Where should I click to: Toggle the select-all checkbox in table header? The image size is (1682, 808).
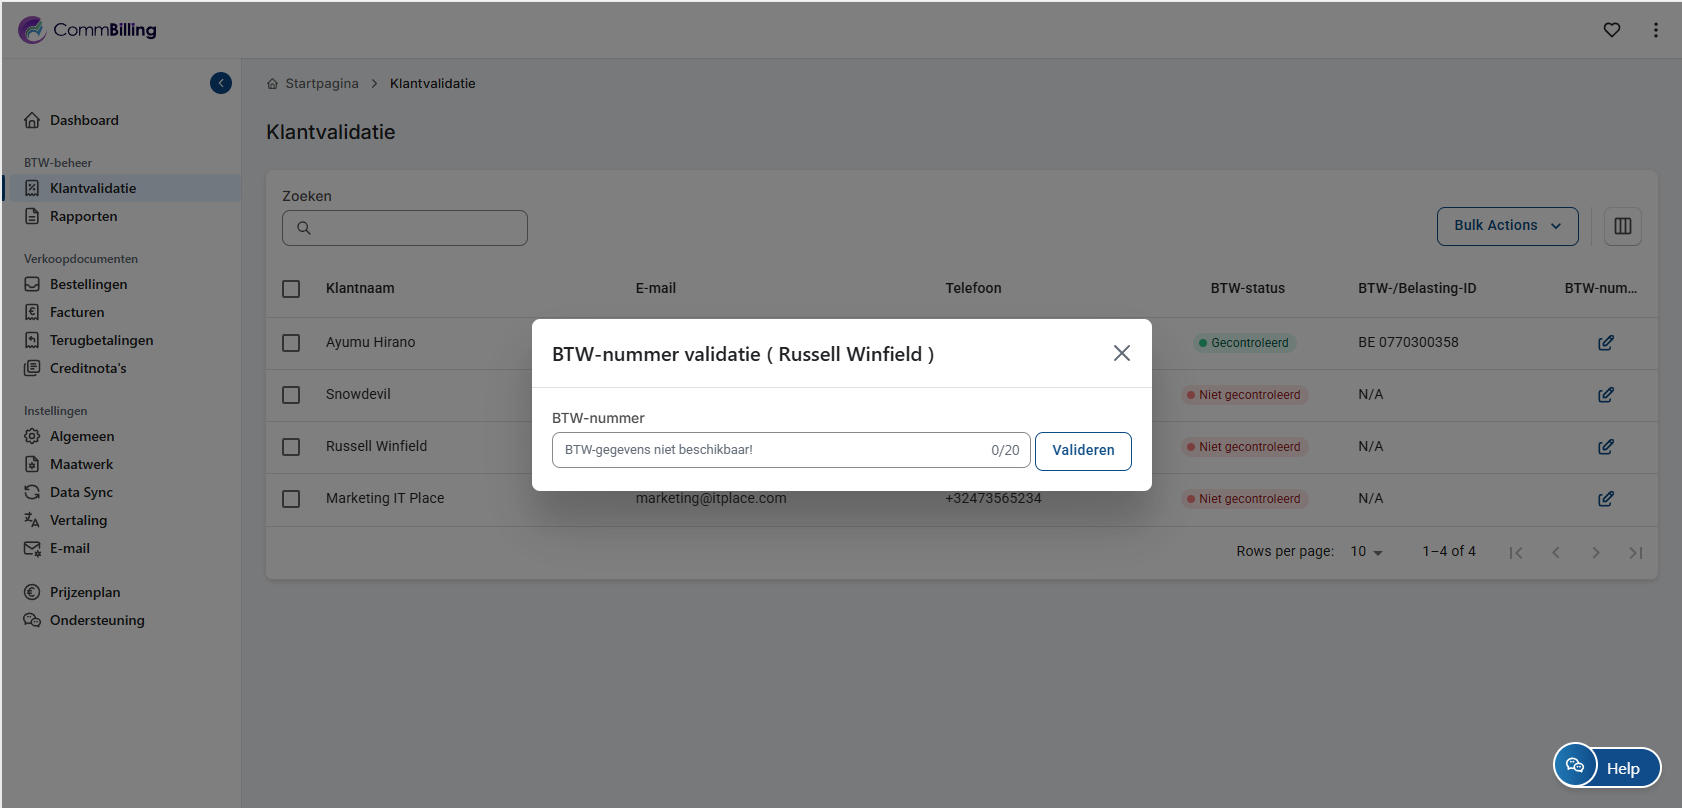click(291, 289)
